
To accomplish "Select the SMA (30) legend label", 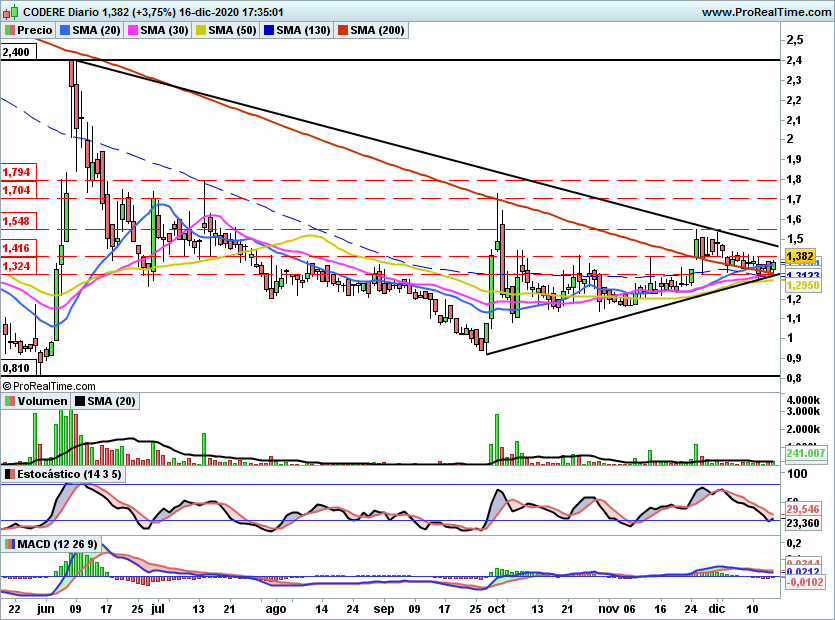I will [x=167, y=30].
